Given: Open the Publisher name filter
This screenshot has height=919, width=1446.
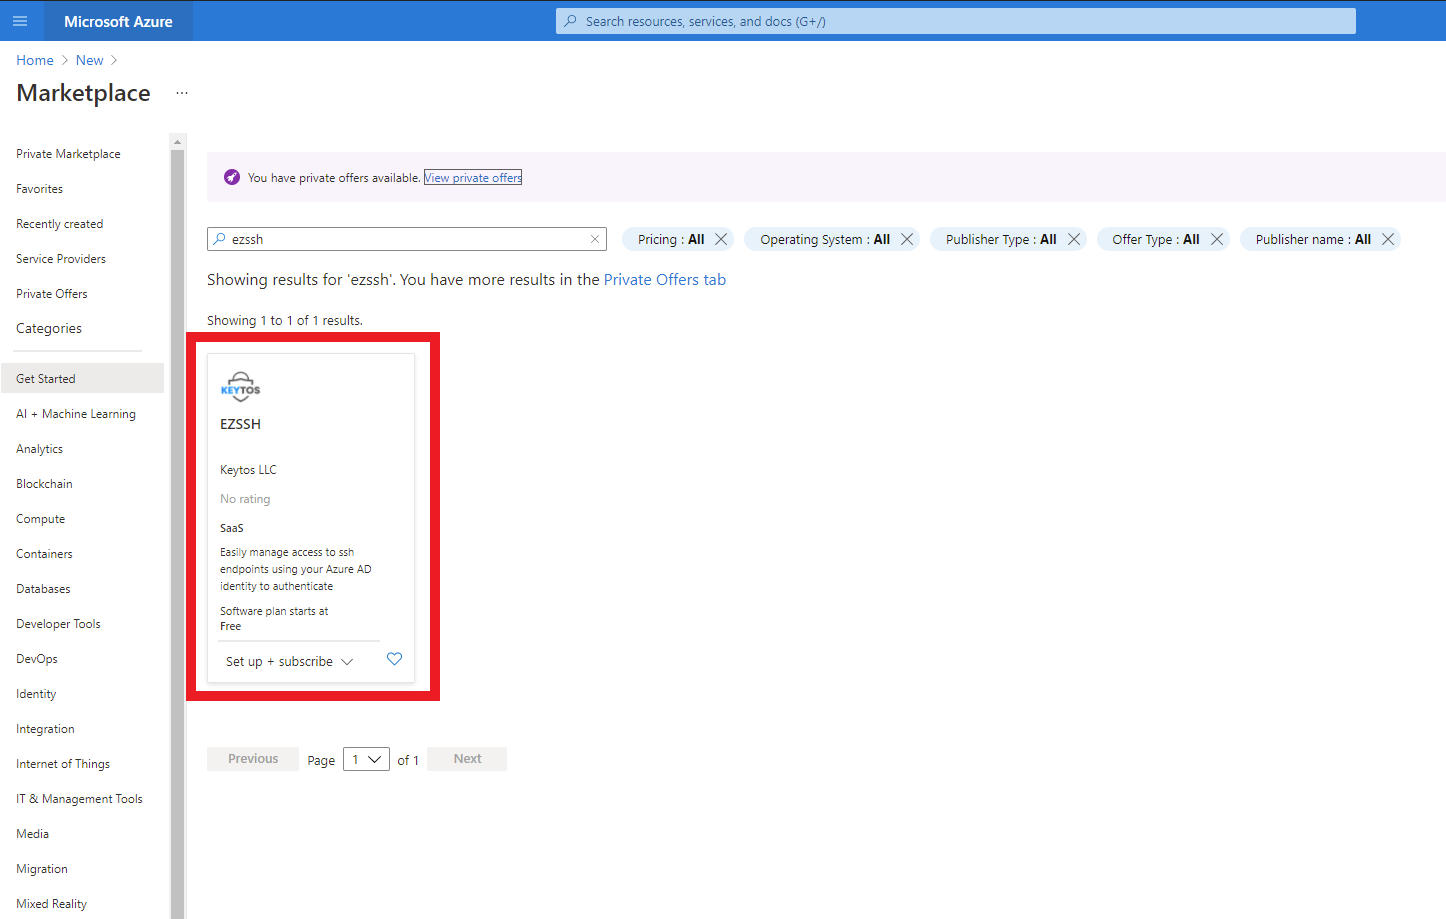Looking at the screenshot, I should tap(1313, 239).
